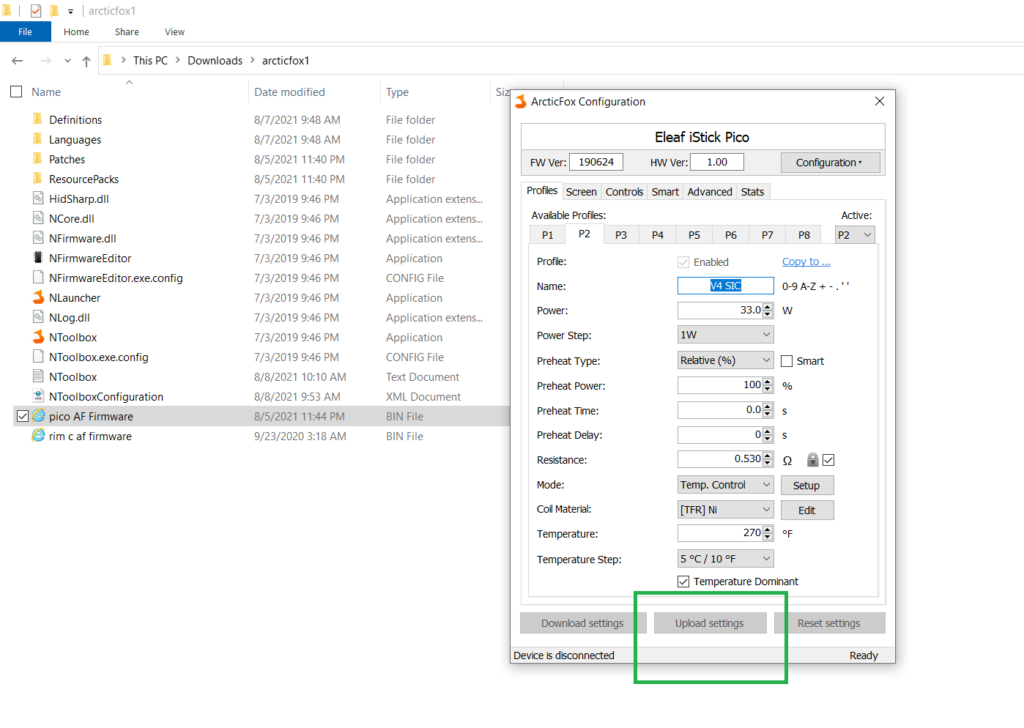
Task: Open the Coil Material dropdown
Action: [726, 509]
